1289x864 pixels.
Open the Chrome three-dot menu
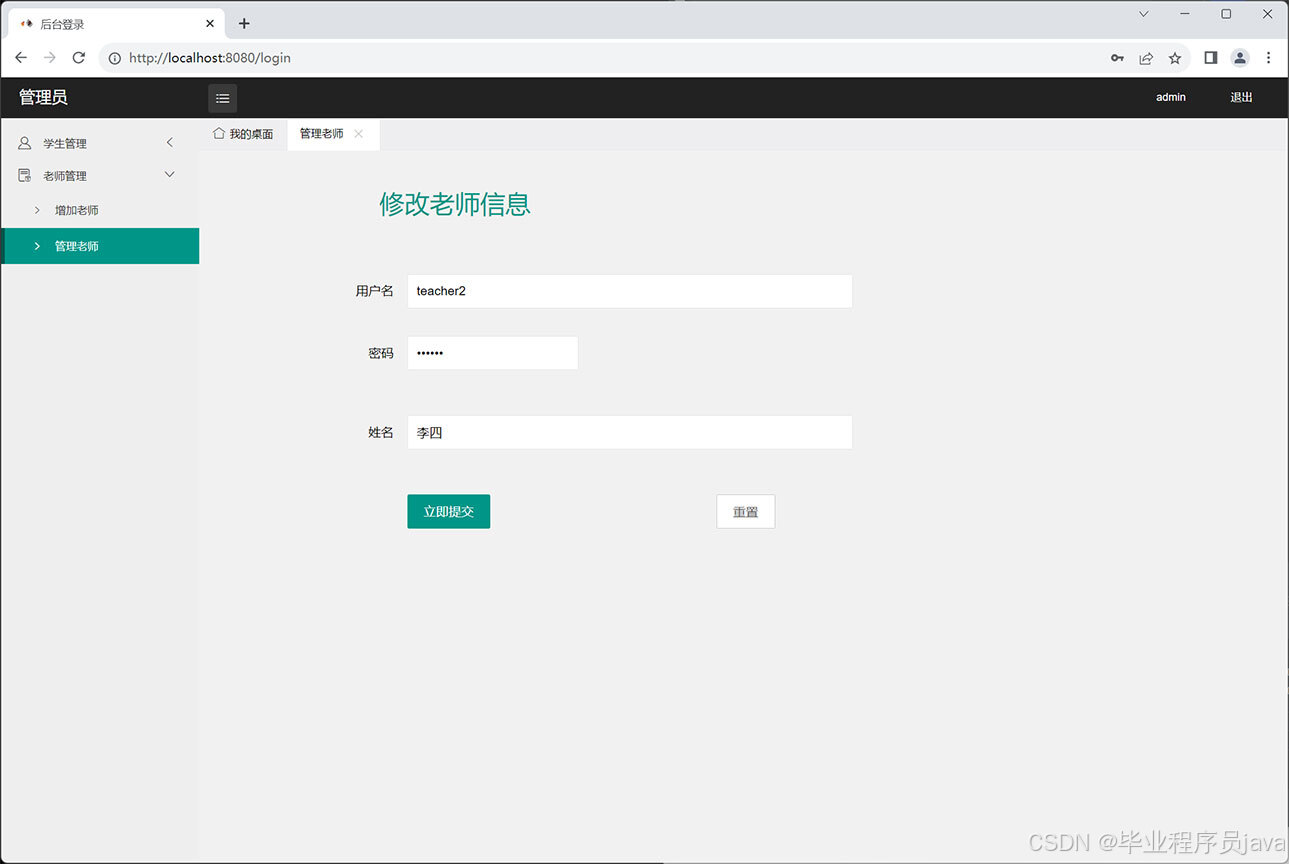tap(1268, 58)
